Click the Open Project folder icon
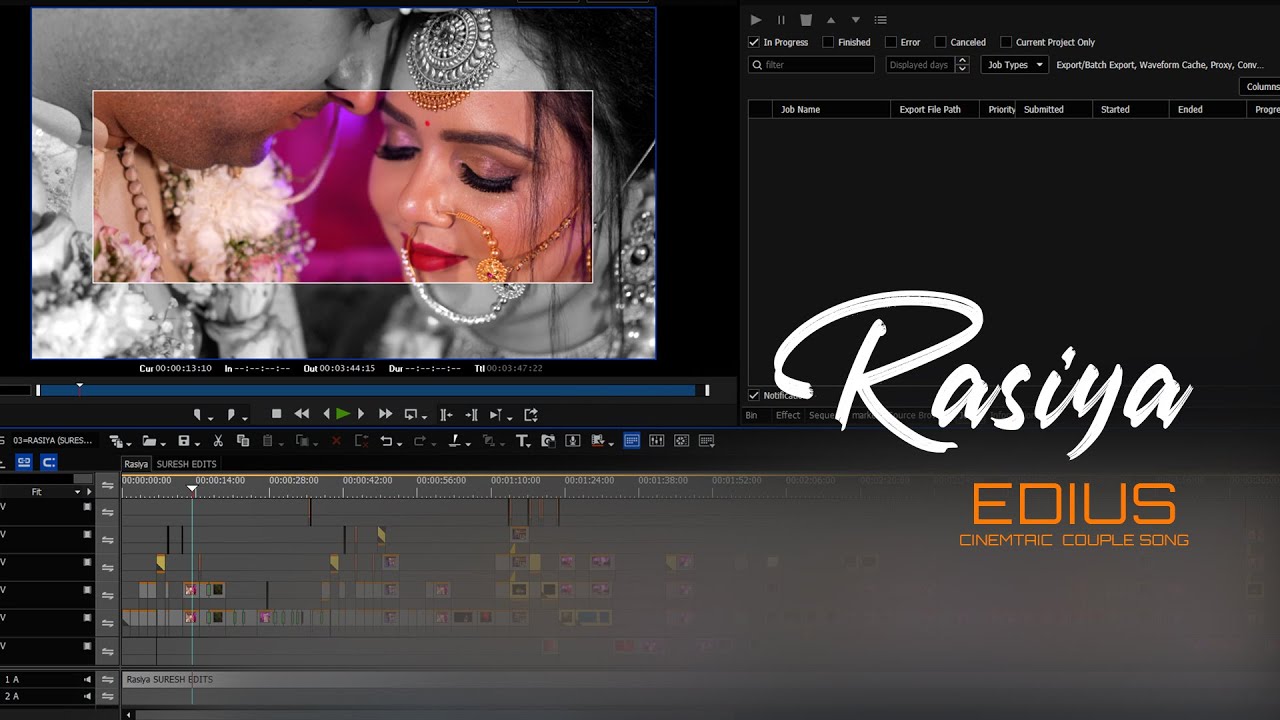 (x=149, y=441)
